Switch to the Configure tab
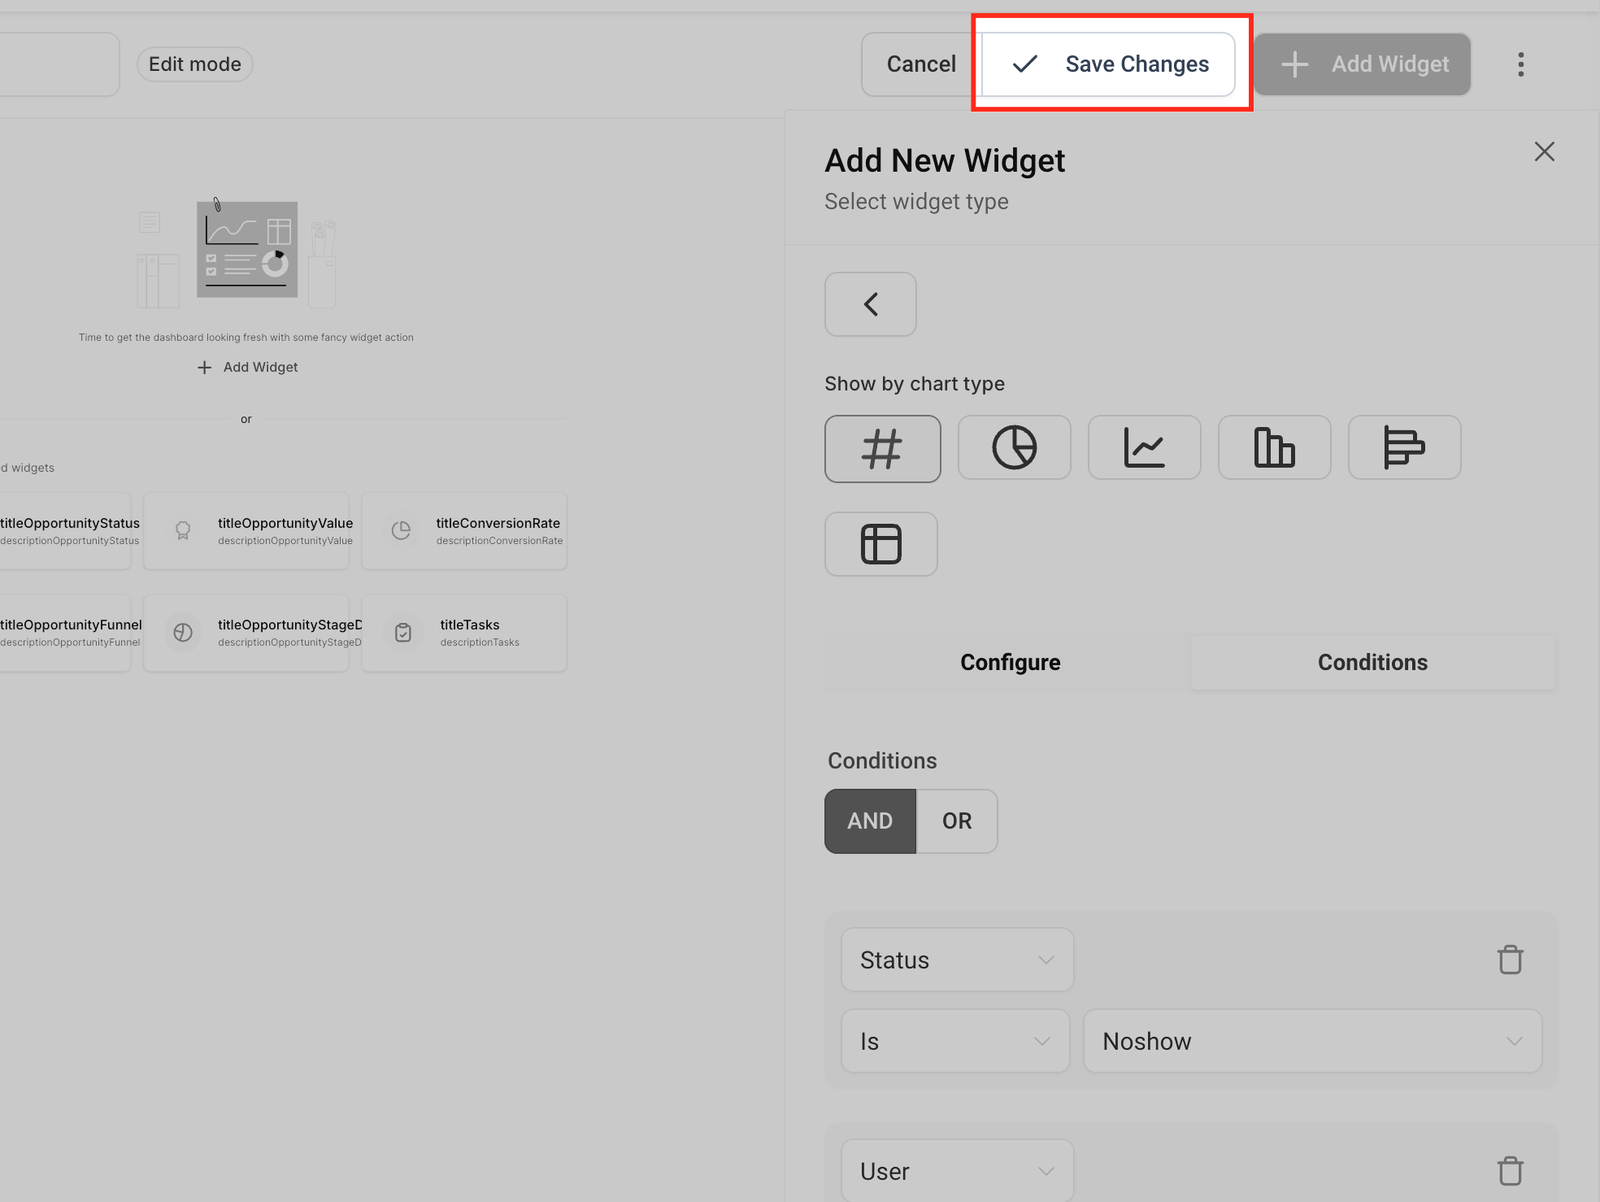The width and height of the screenshot is (1600, 1202). click(1010, 662)
